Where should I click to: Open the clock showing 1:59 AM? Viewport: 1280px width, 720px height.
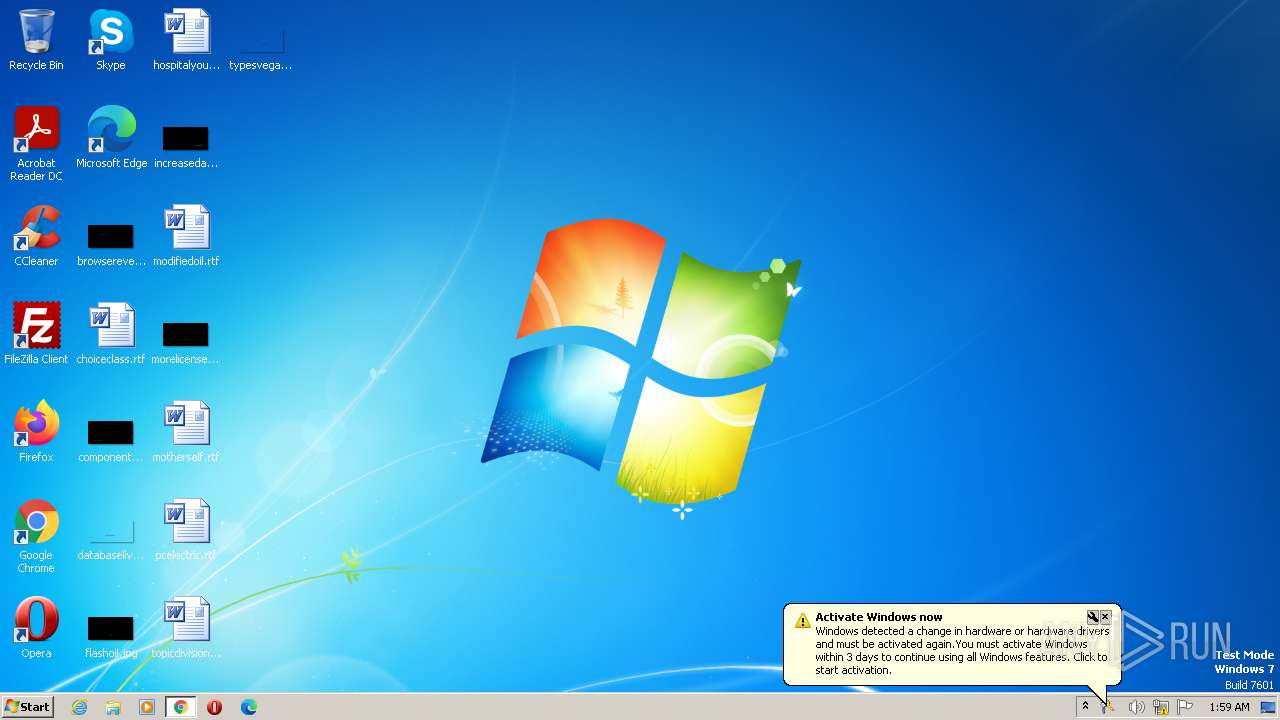tap(1229, 707)
